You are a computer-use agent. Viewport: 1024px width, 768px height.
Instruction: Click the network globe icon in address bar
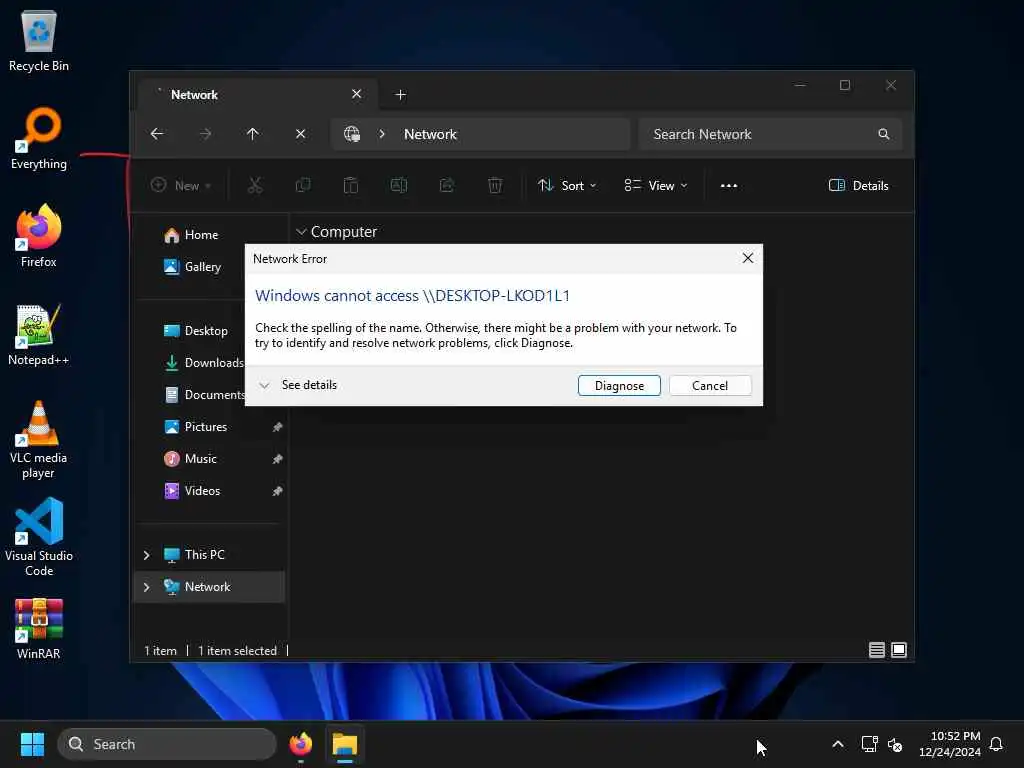[352, 134]
